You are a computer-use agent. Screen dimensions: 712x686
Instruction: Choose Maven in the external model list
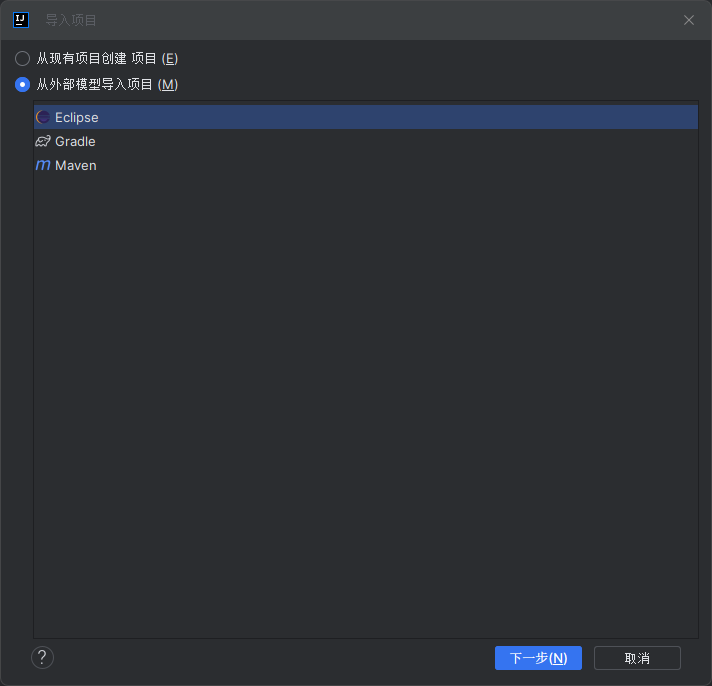[x=366, y=165]
